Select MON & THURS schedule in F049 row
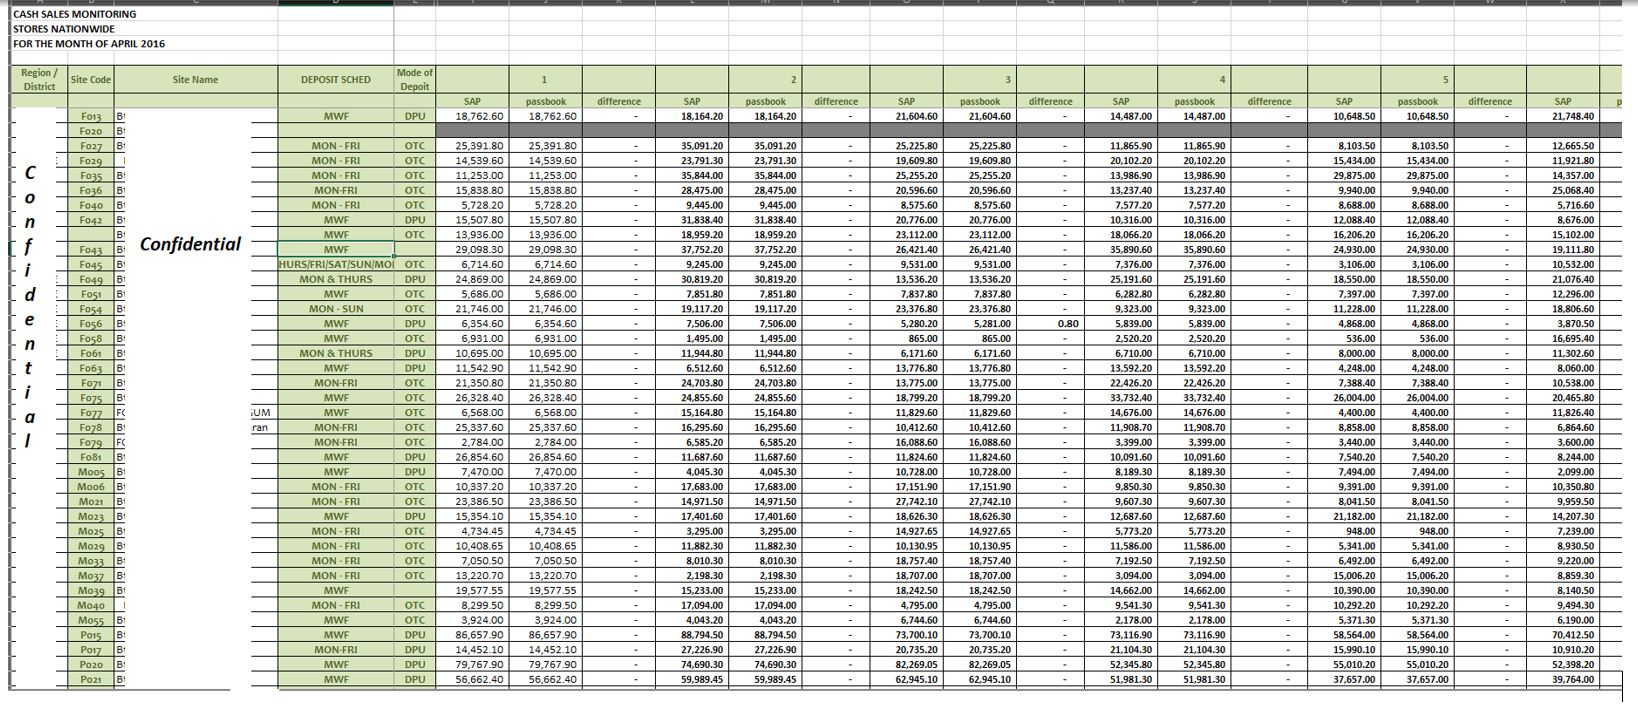 click(x=336, y=280)
